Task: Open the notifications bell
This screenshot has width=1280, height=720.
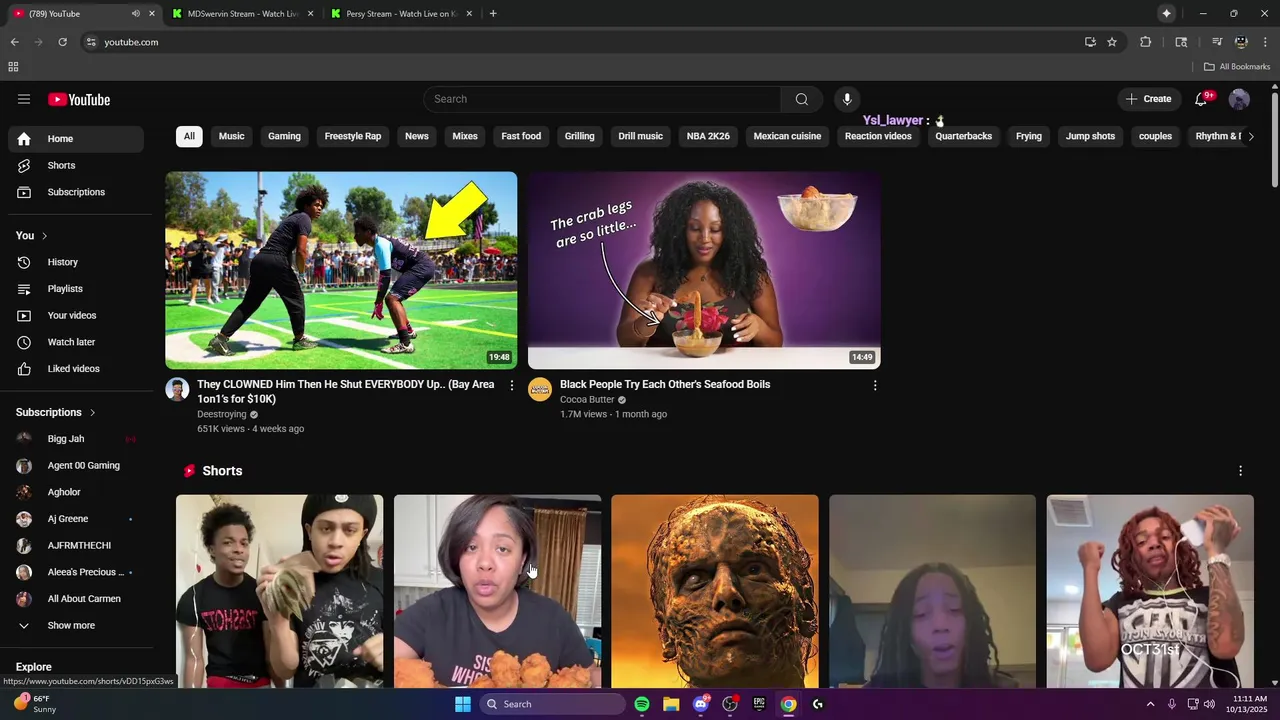Action: [x=1201, y=99]
